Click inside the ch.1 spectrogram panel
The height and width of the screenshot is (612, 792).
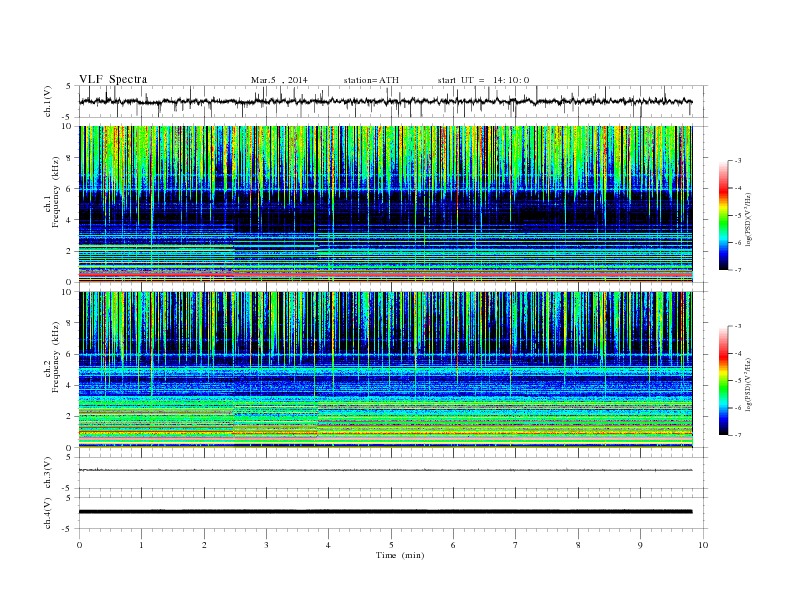tap(385, 204)
